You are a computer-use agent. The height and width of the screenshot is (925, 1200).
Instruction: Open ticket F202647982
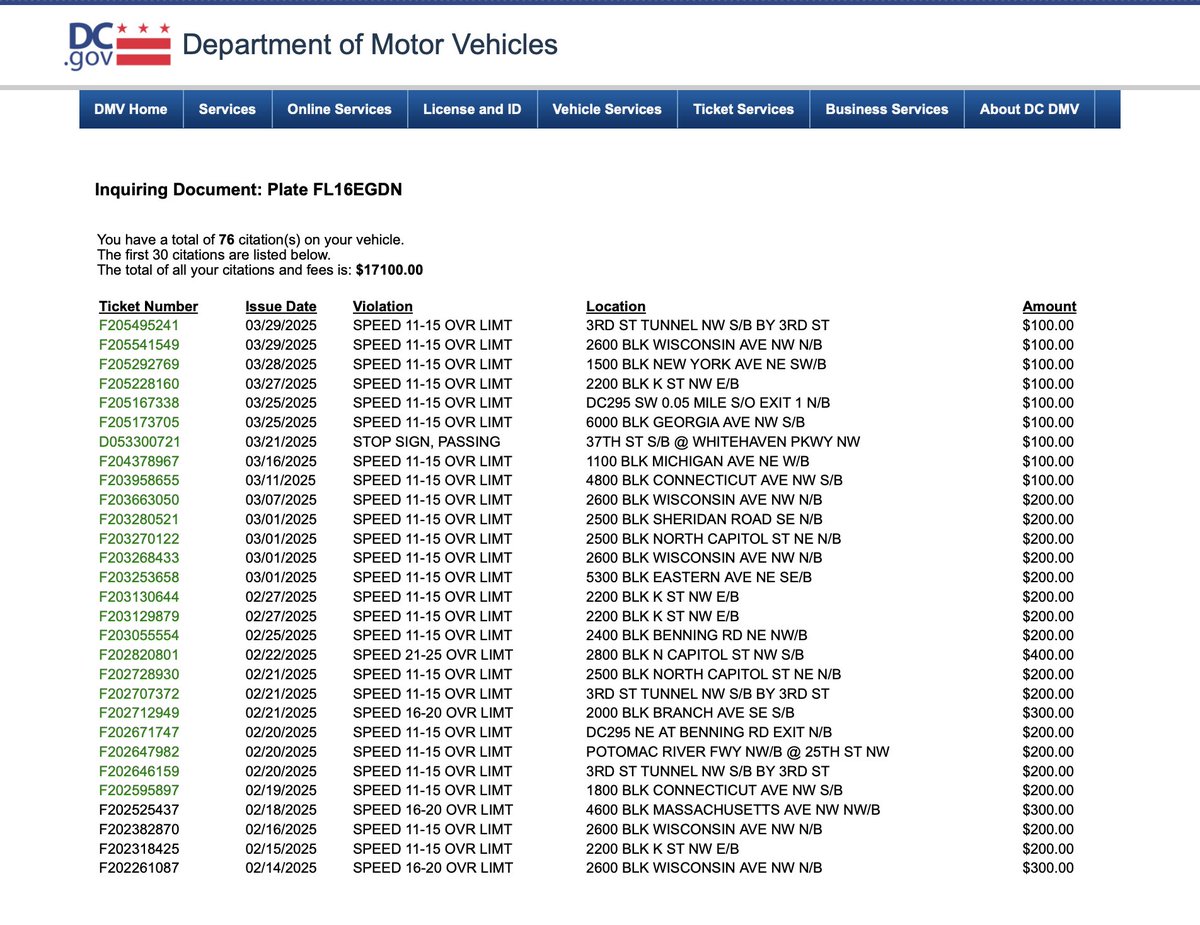[x=139, y=751]
